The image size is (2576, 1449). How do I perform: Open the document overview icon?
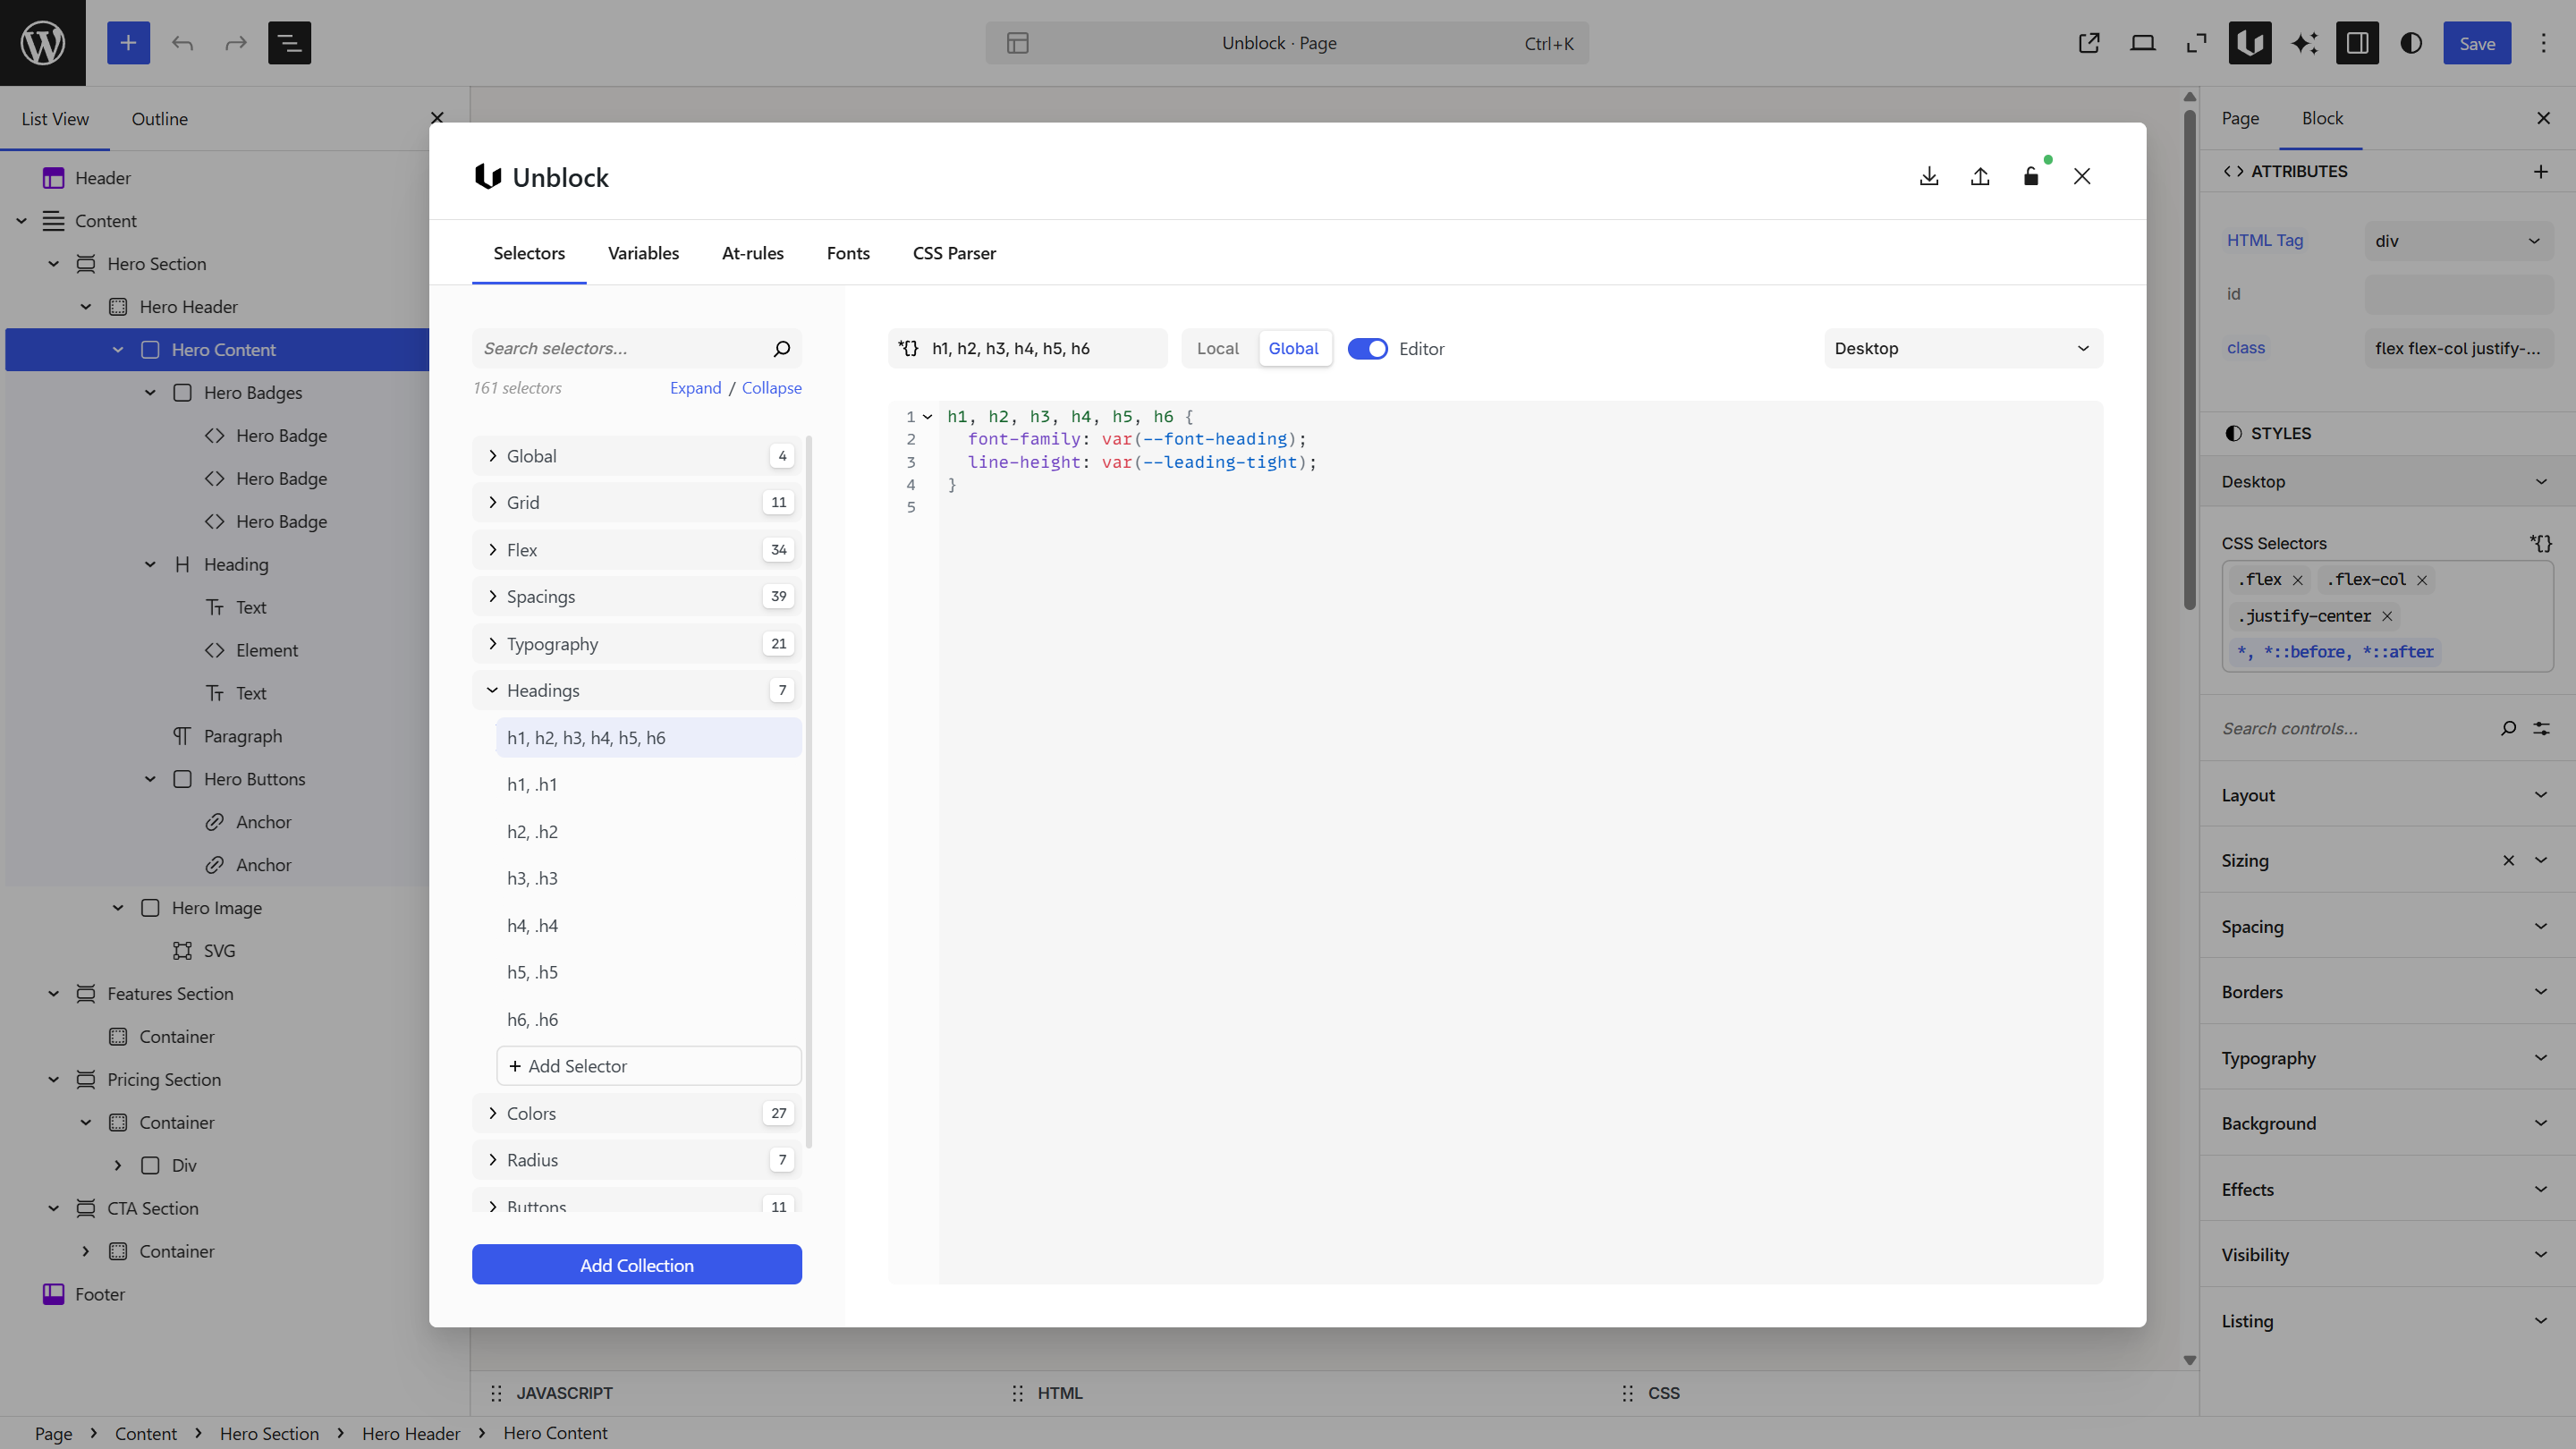(289, 43)
